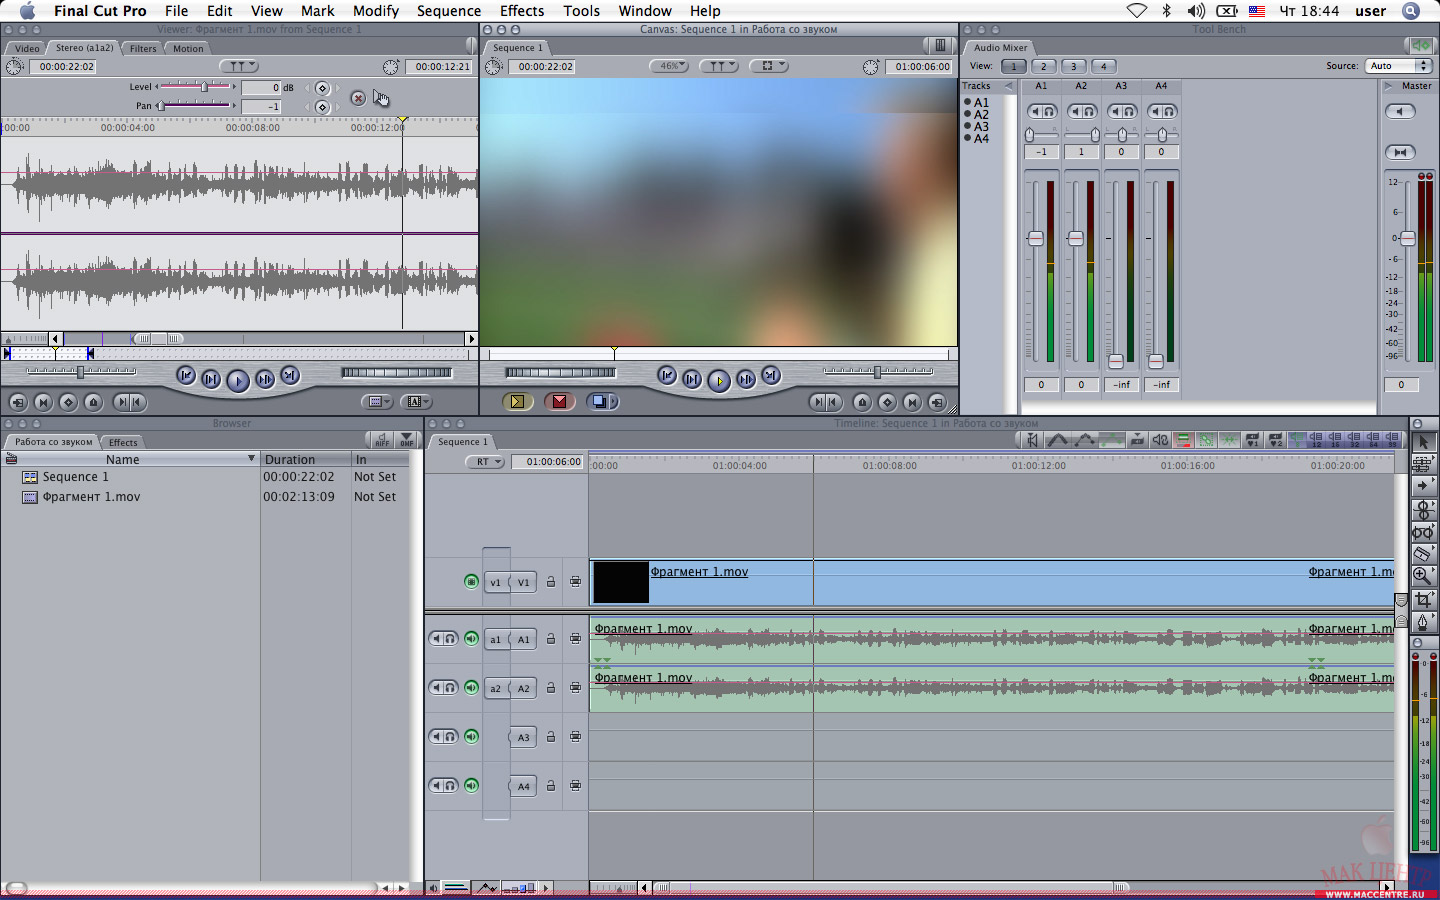Select the drag hand in Viewer audio tab
The width and height of the screenshot is (1440, 900).
(381, 98)
